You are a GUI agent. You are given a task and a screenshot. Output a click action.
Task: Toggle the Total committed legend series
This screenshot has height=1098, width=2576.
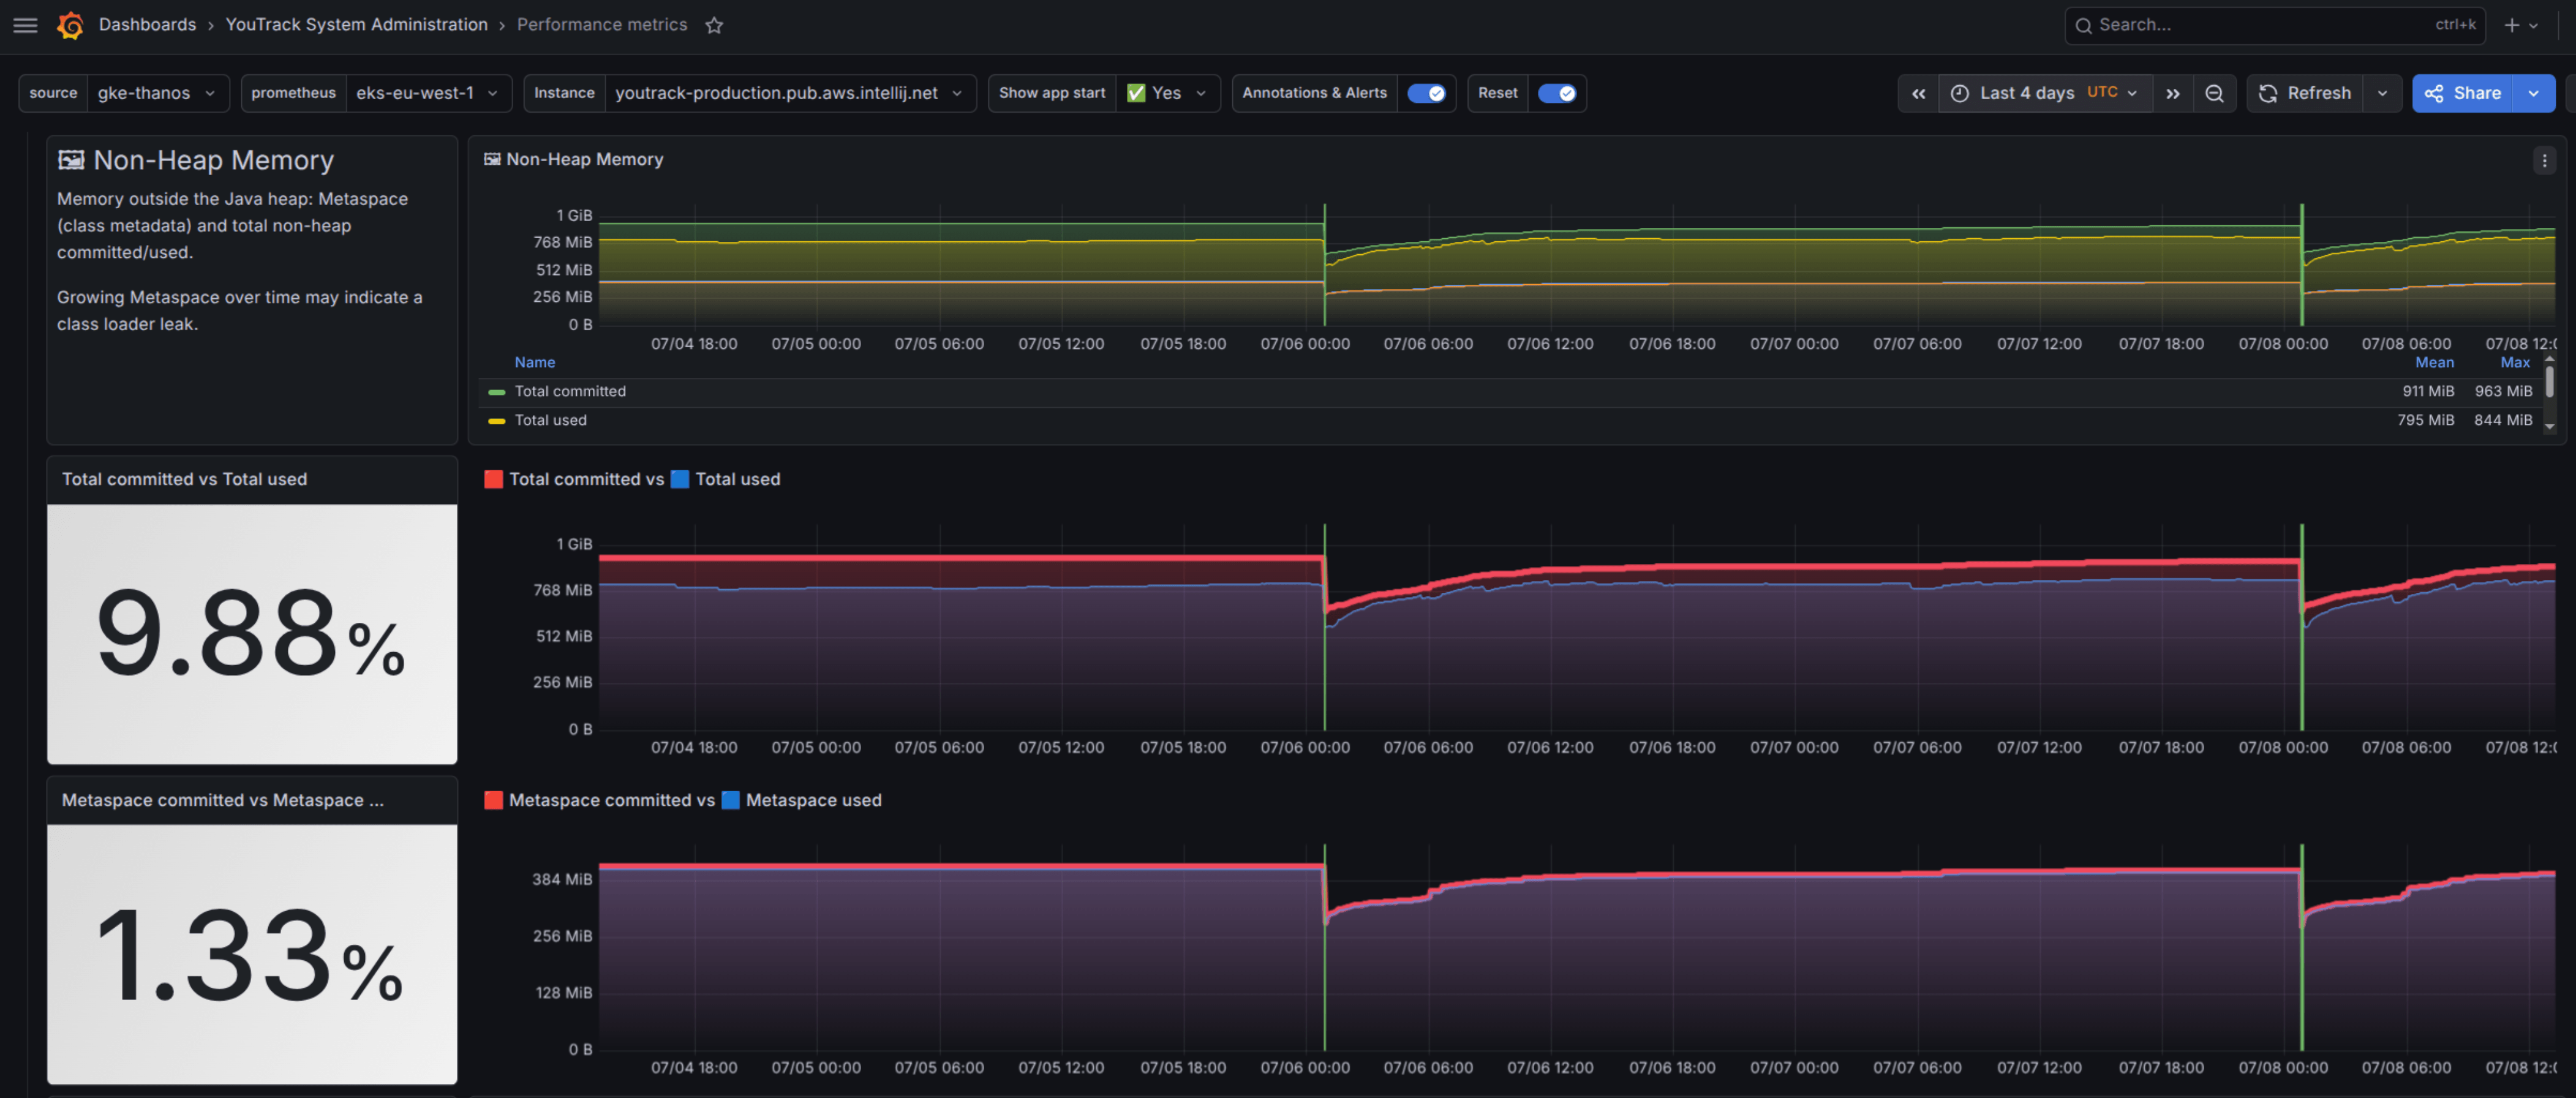570,391
